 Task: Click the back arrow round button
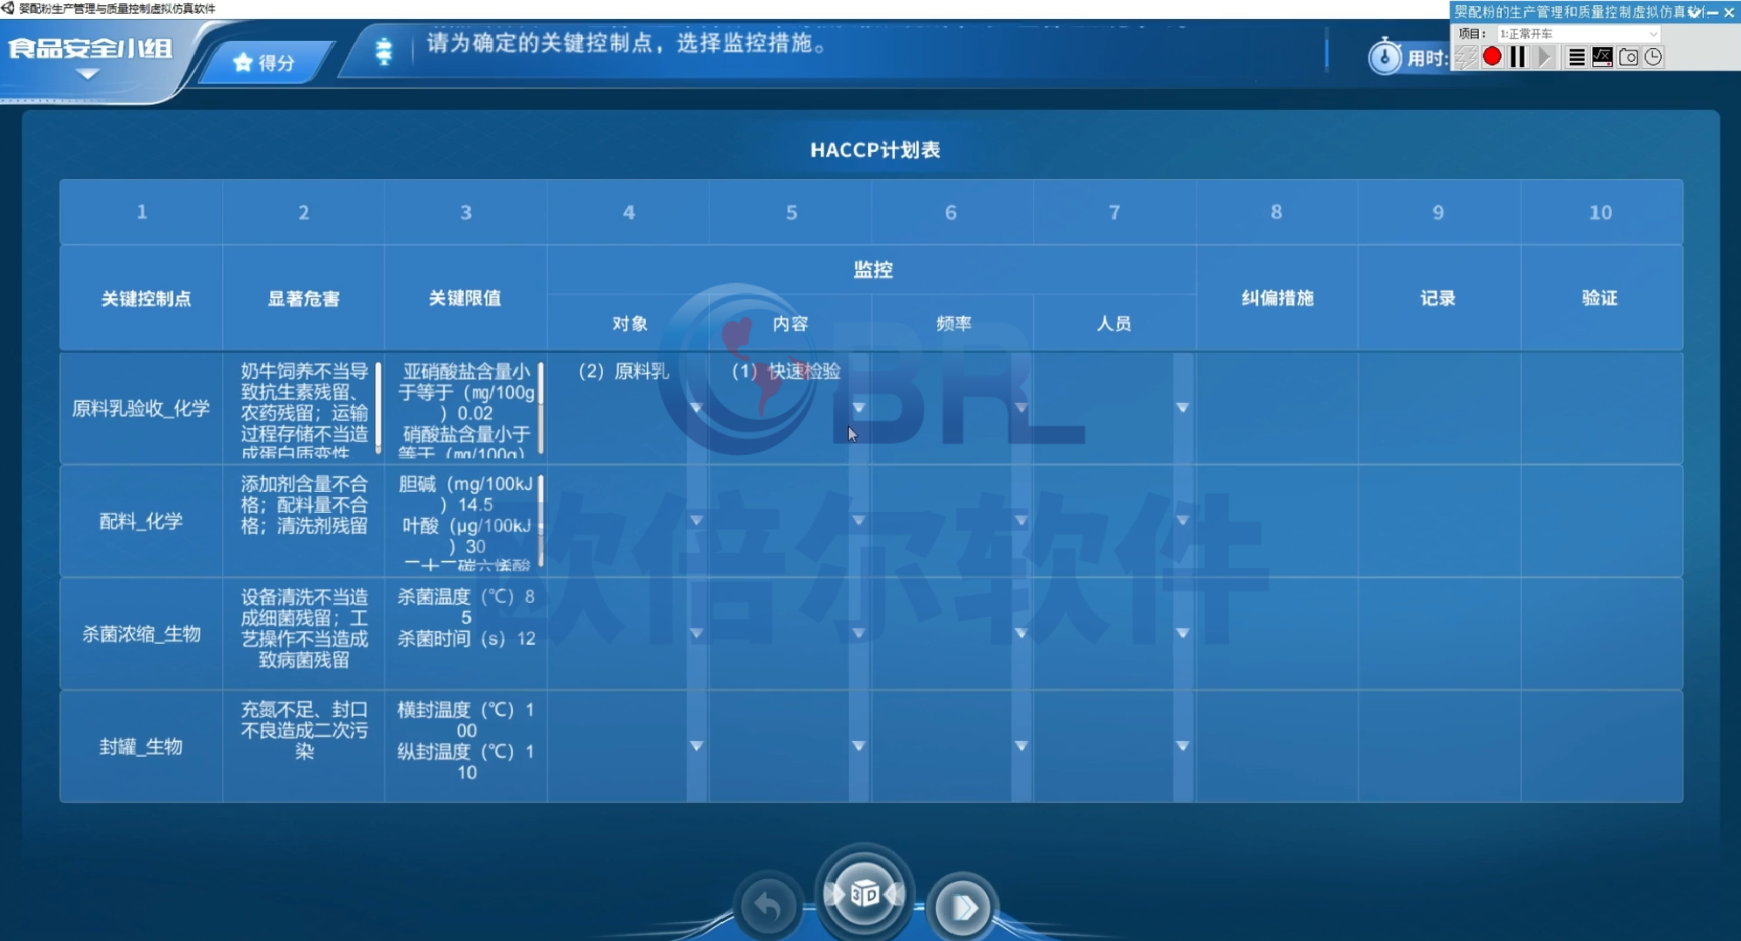(x=768, y=907)
